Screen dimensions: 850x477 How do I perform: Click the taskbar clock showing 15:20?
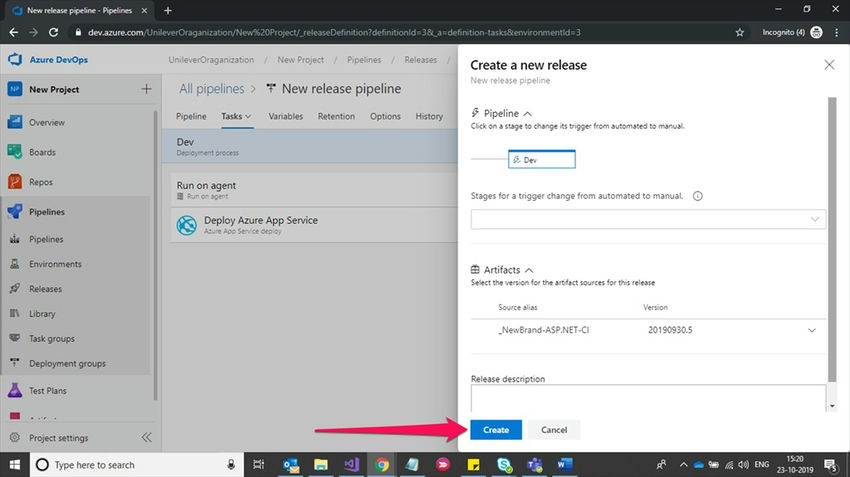tap(795, 465)
